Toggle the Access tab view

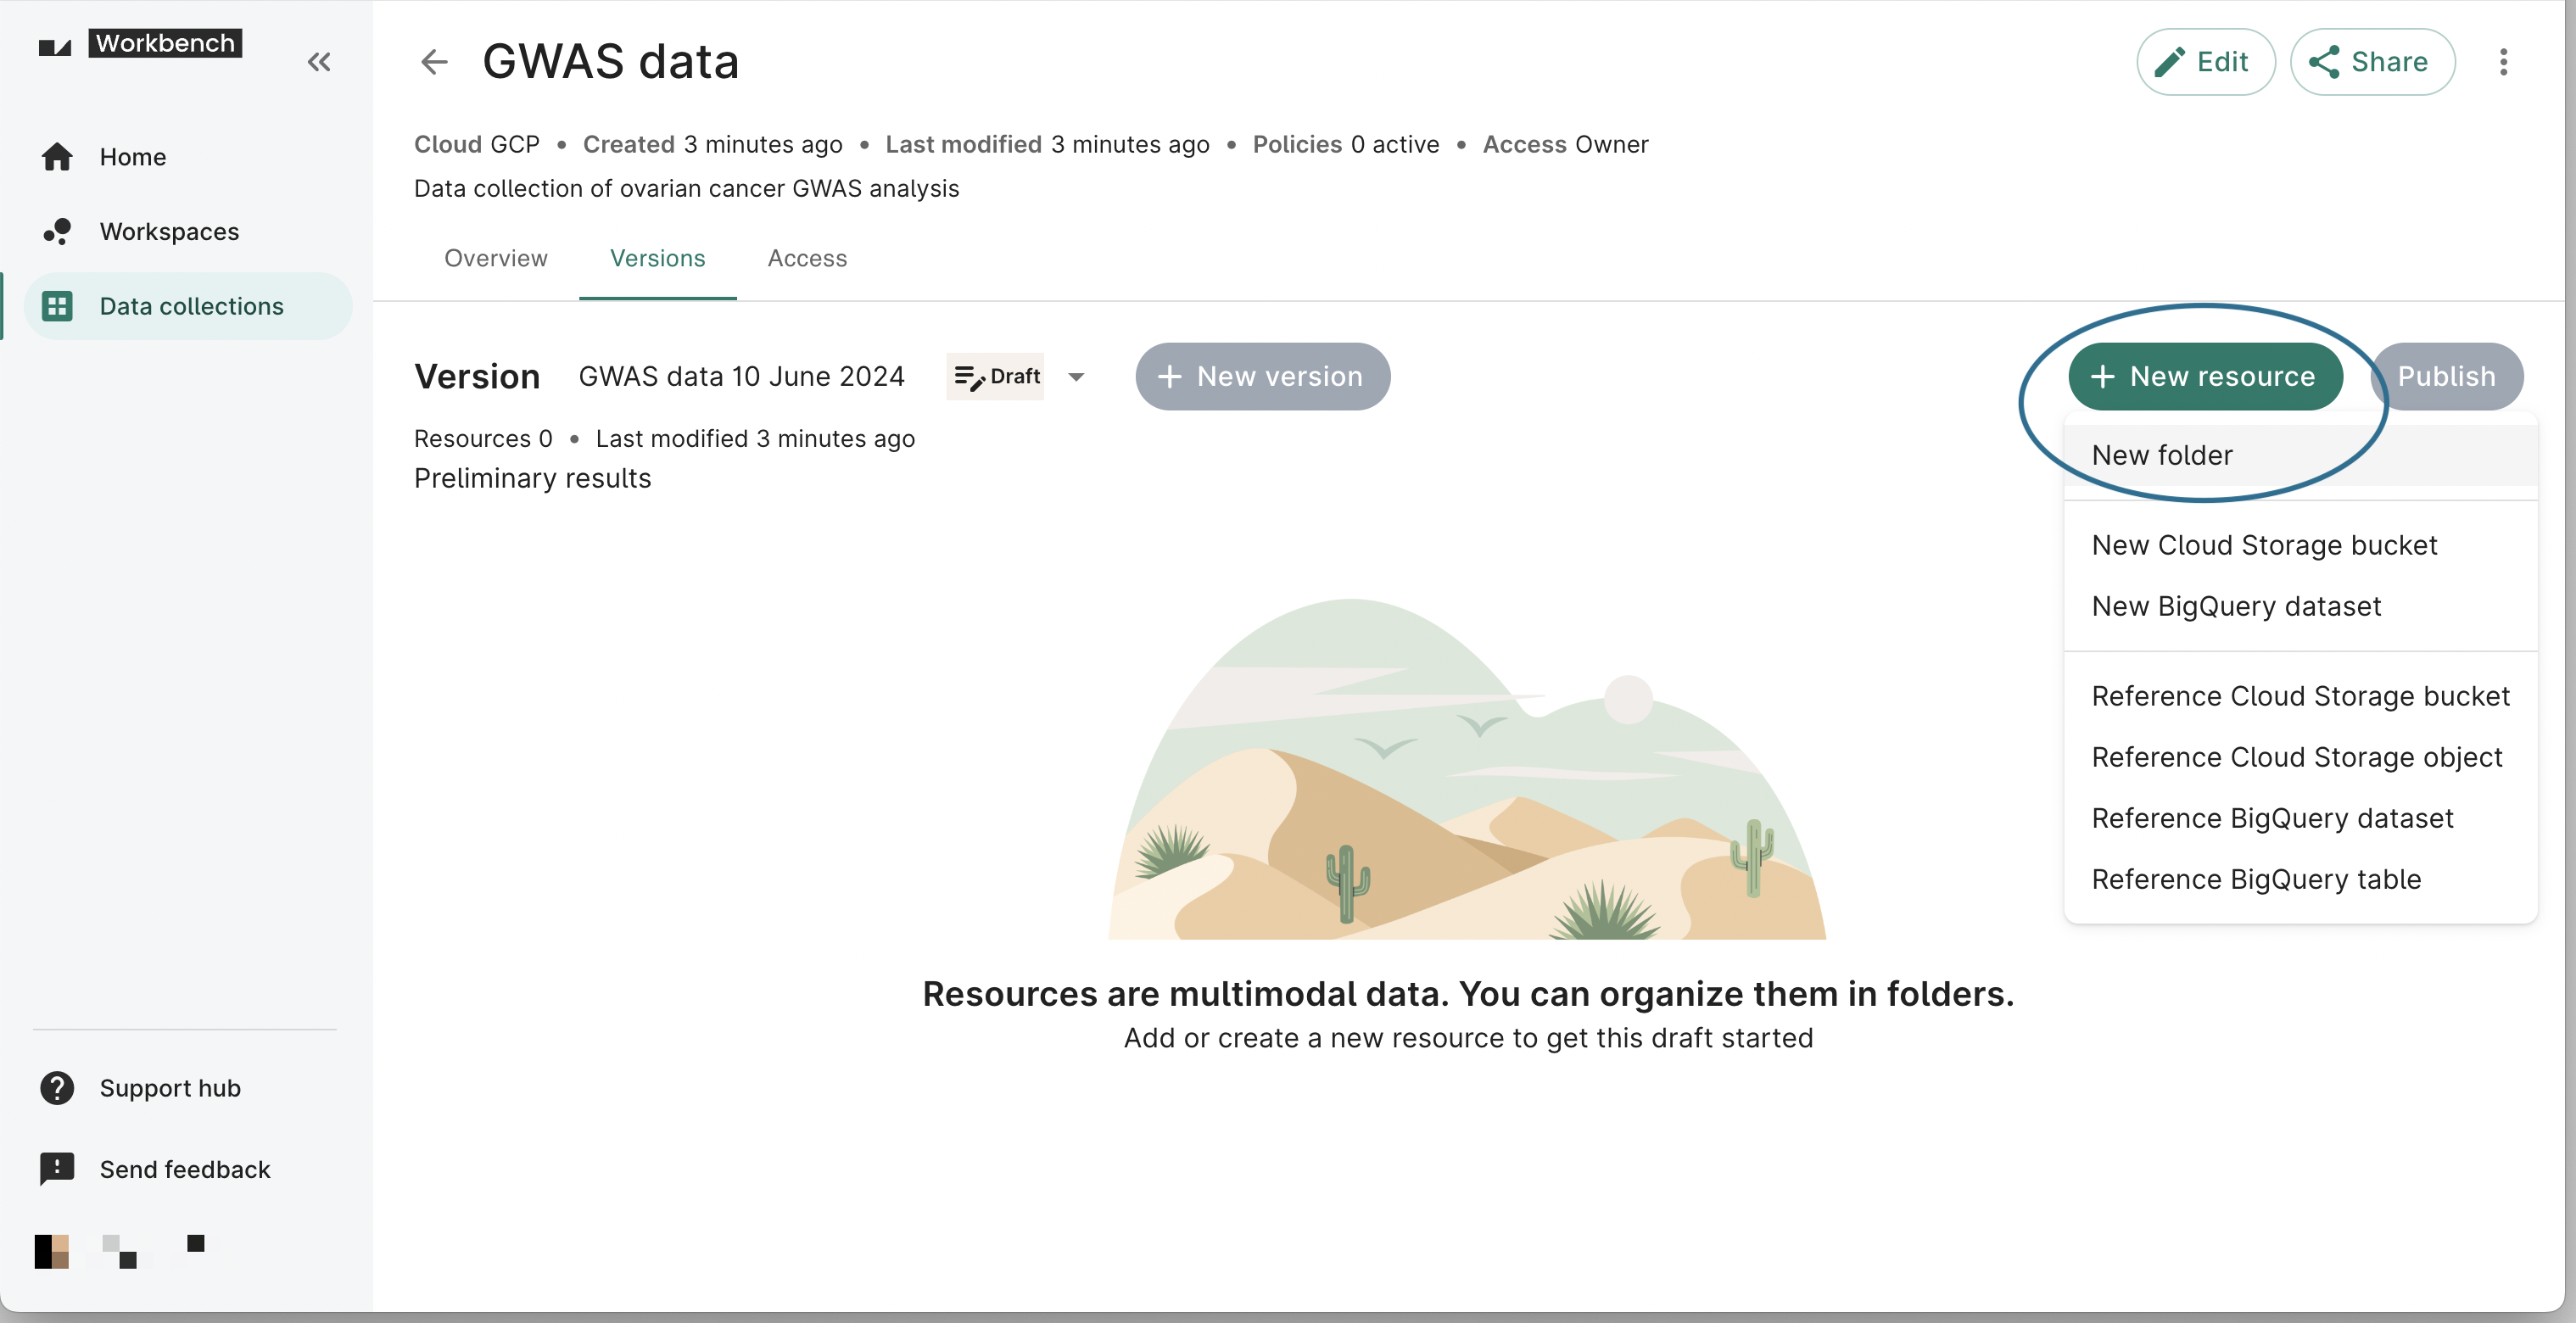(807, 258)
